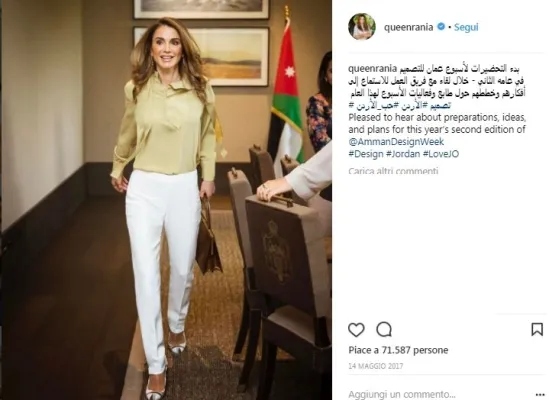Click the 14 MAGGIO 2017 date
Image resolution: width=549 pixels, height=400 pixels.
tap(376, 366)
